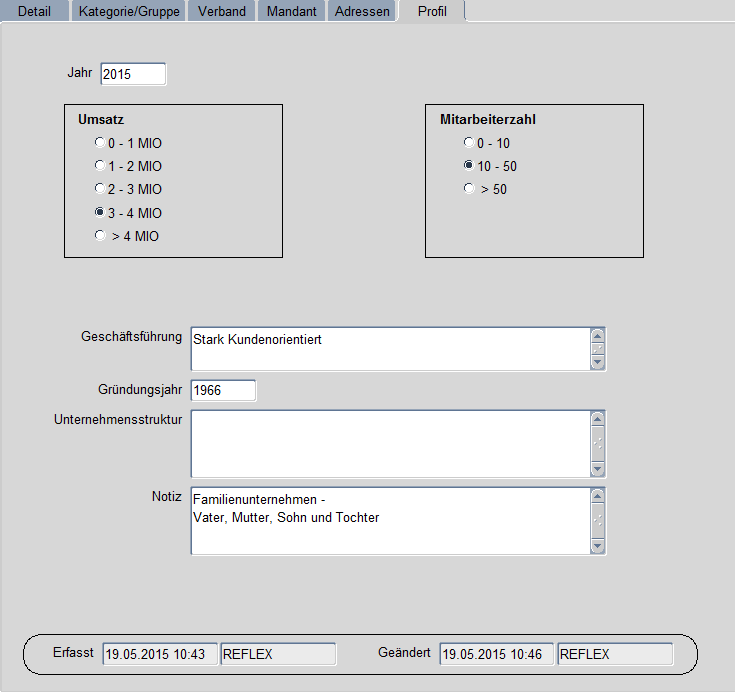The width and height of the screenshot is (736, 692).
Task: Open the Adressen tab
Action: [x=362, y=12]
